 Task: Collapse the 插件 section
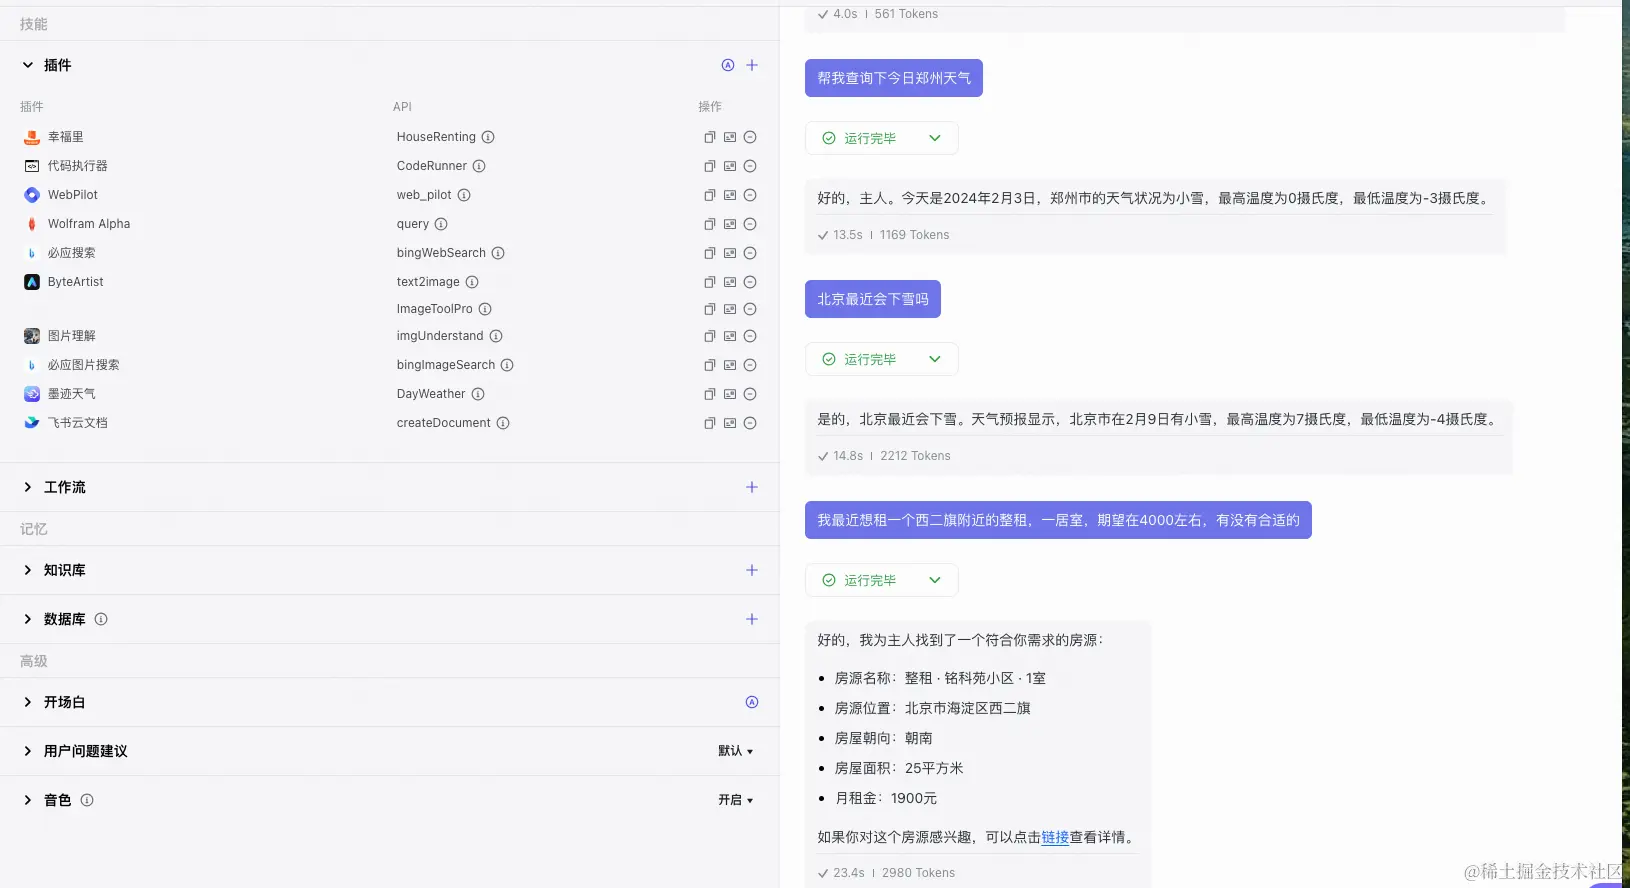tap(28, 65)
